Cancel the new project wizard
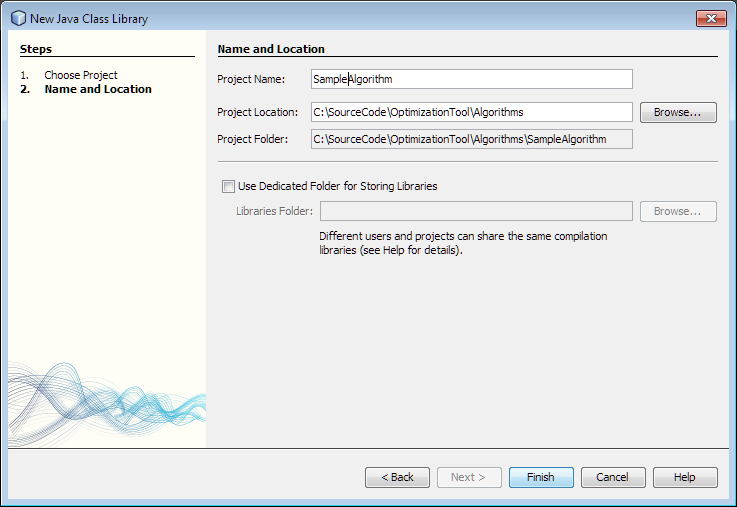Screen dimensions: 737x507 click(x=613, y=477)
